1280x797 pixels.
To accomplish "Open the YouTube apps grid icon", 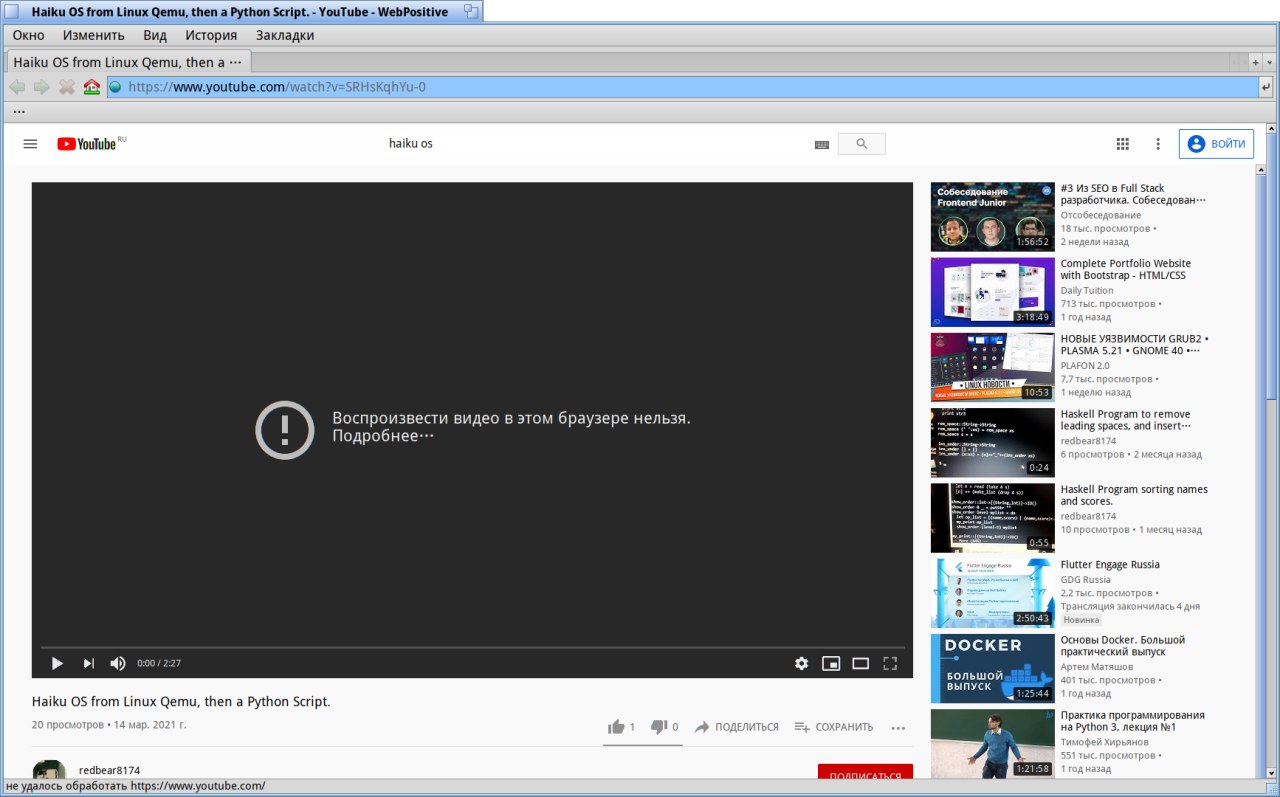I will coord(1122,144).
